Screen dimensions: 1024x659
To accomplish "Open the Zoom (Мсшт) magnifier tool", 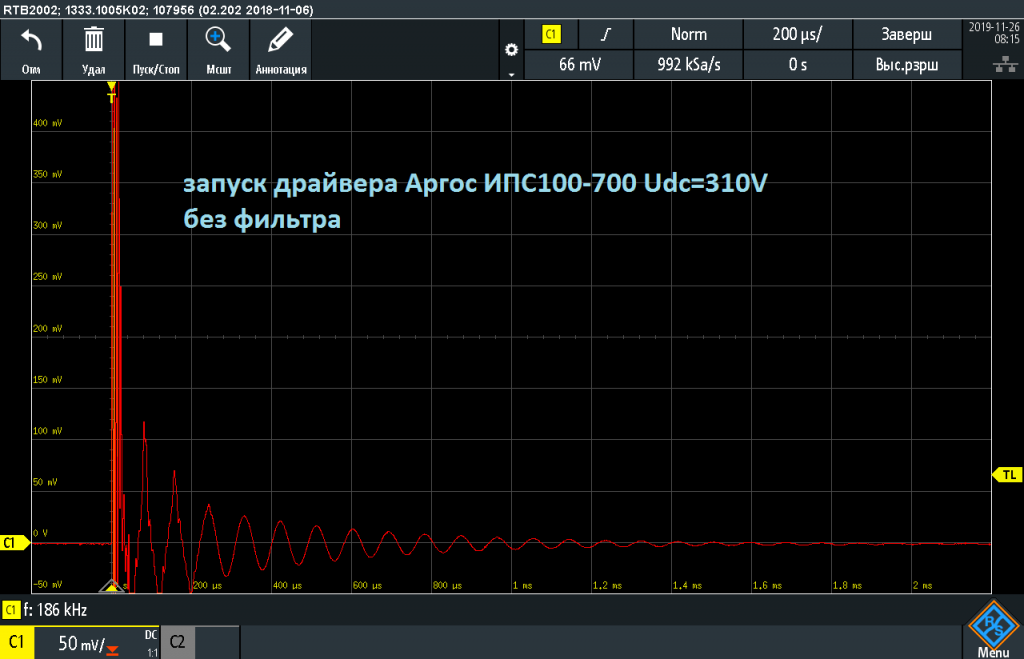I will (x=217, y=40).
